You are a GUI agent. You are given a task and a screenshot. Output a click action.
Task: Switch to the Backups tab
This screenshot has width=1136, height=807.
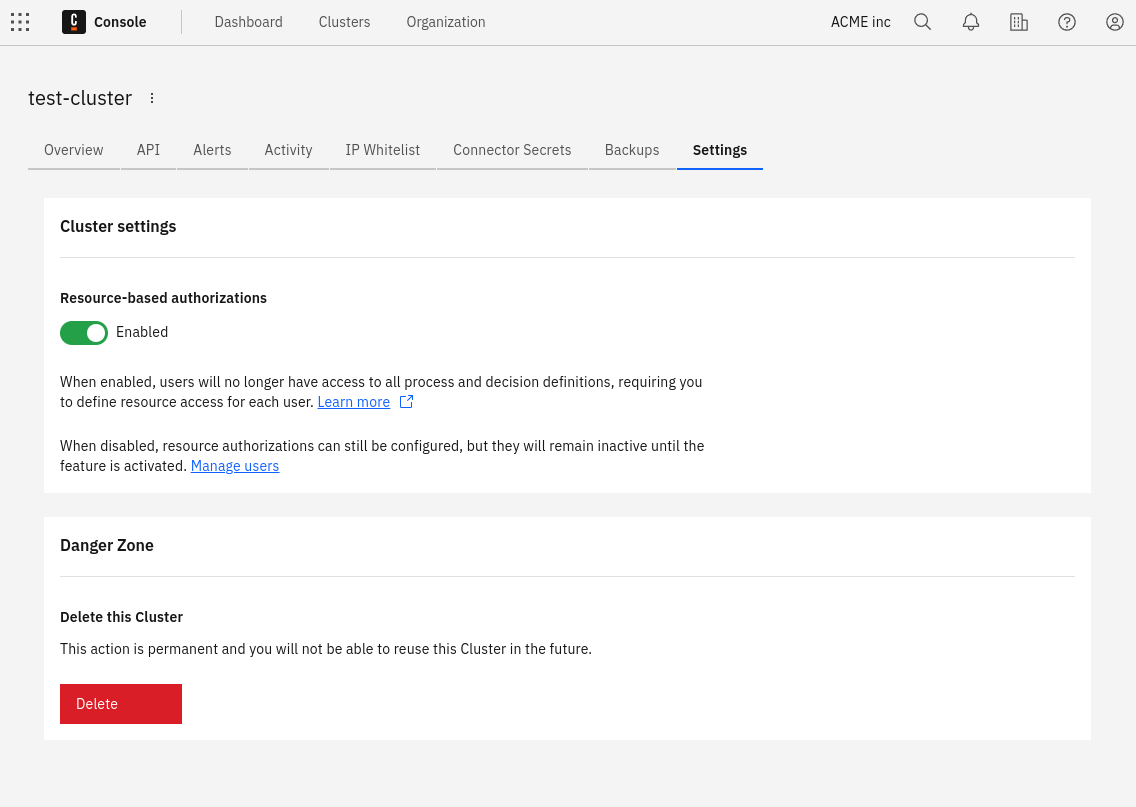tap(631, 150)
